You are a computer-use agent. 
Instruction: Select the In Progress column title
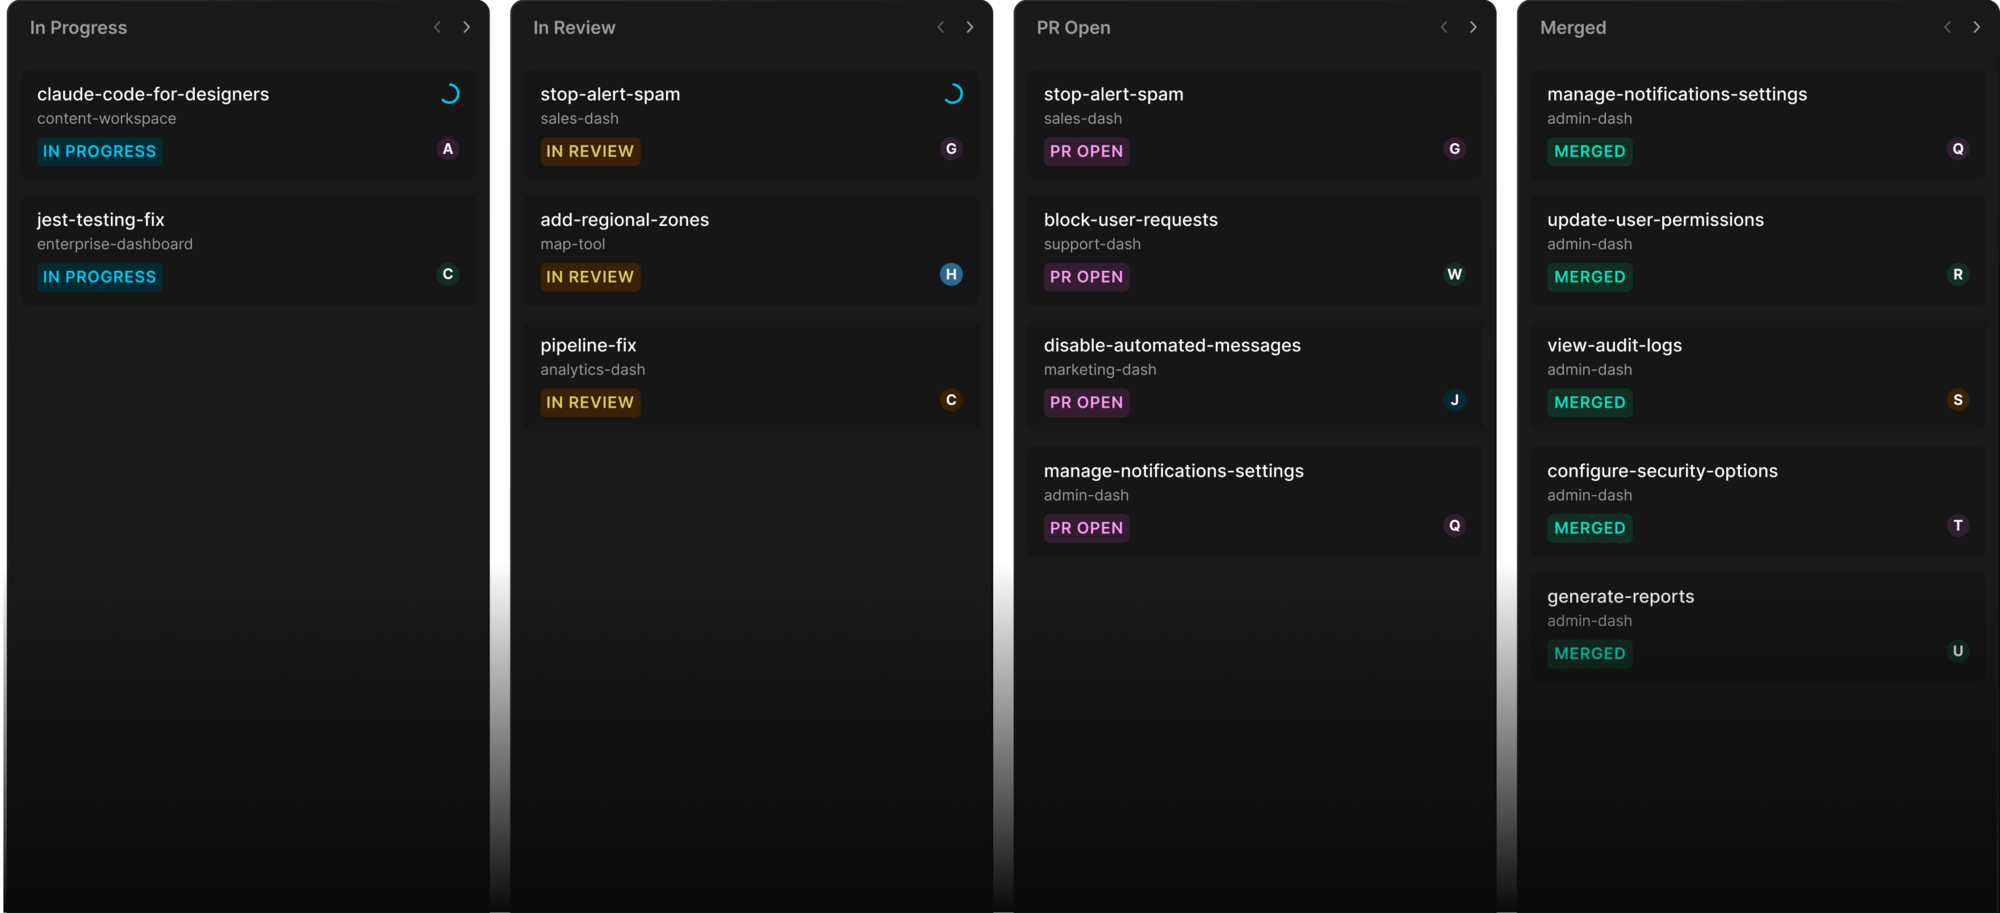tap(78, 28)
